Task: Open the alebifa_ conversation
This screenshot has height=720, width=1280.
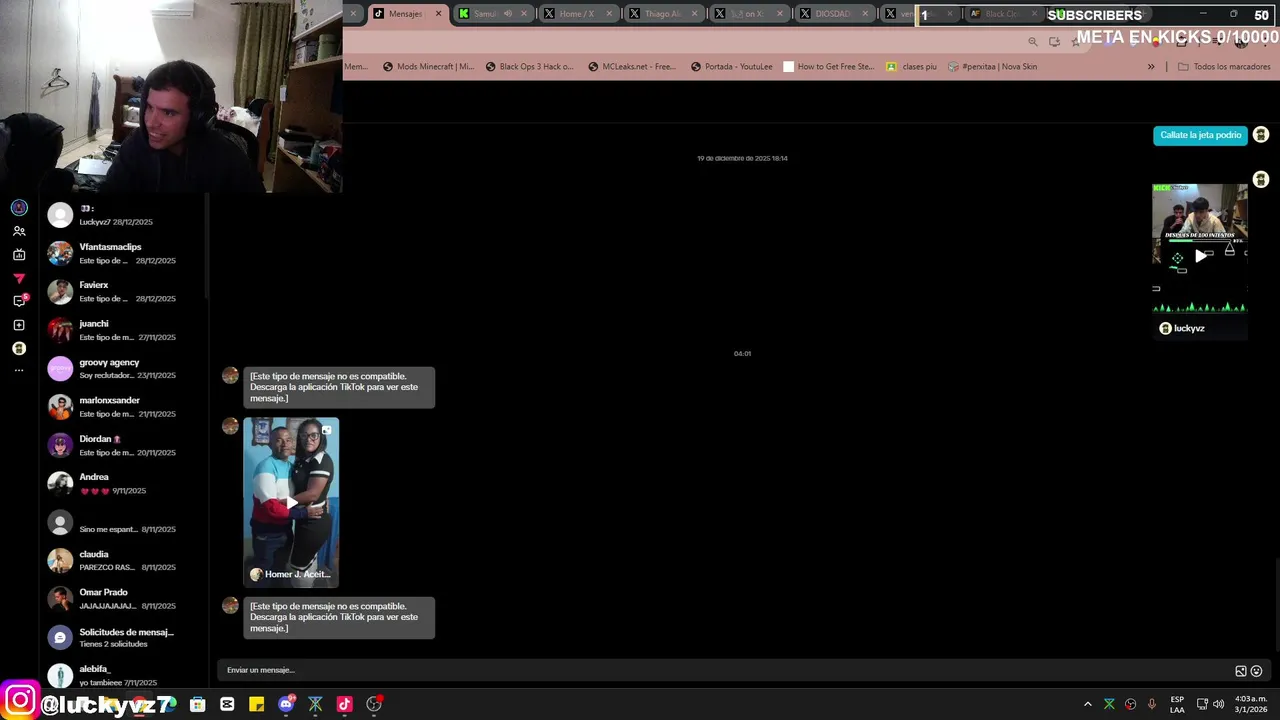Action: point(125,676)
